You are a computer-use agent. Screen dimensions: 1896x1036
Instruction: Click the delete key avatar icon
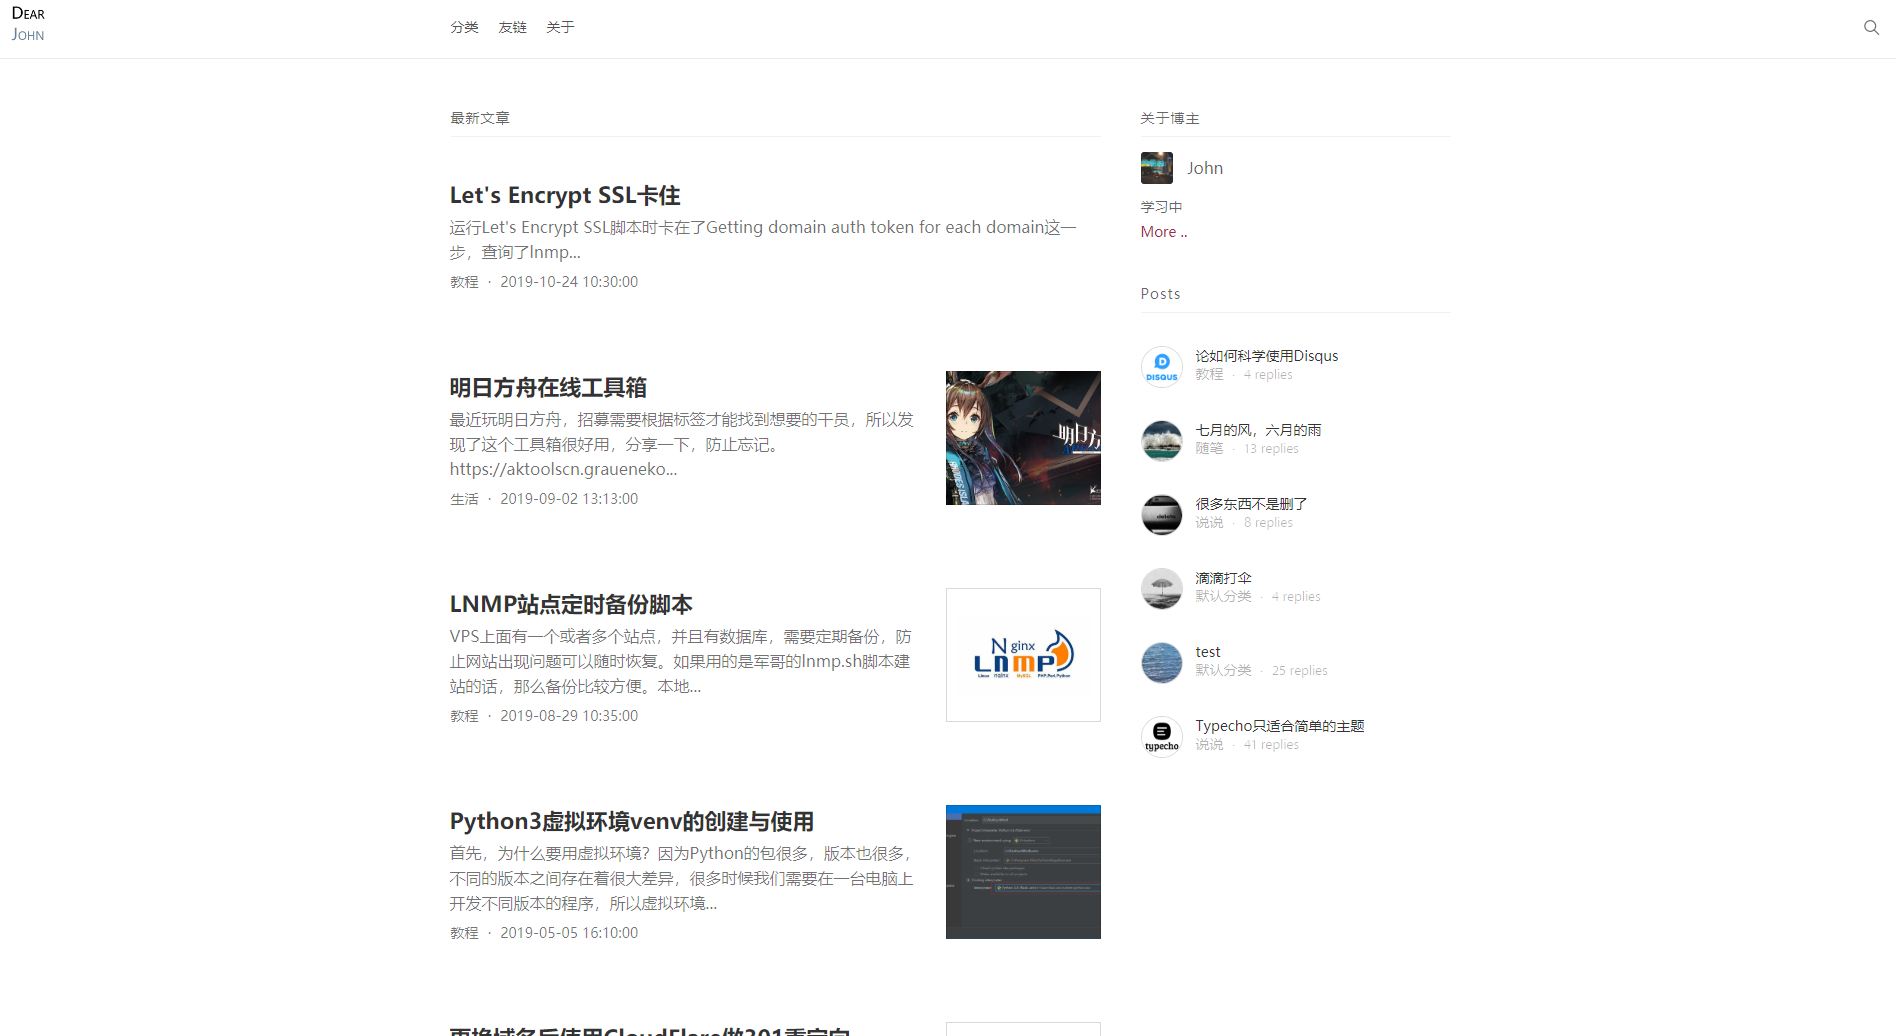(1162, 514)
